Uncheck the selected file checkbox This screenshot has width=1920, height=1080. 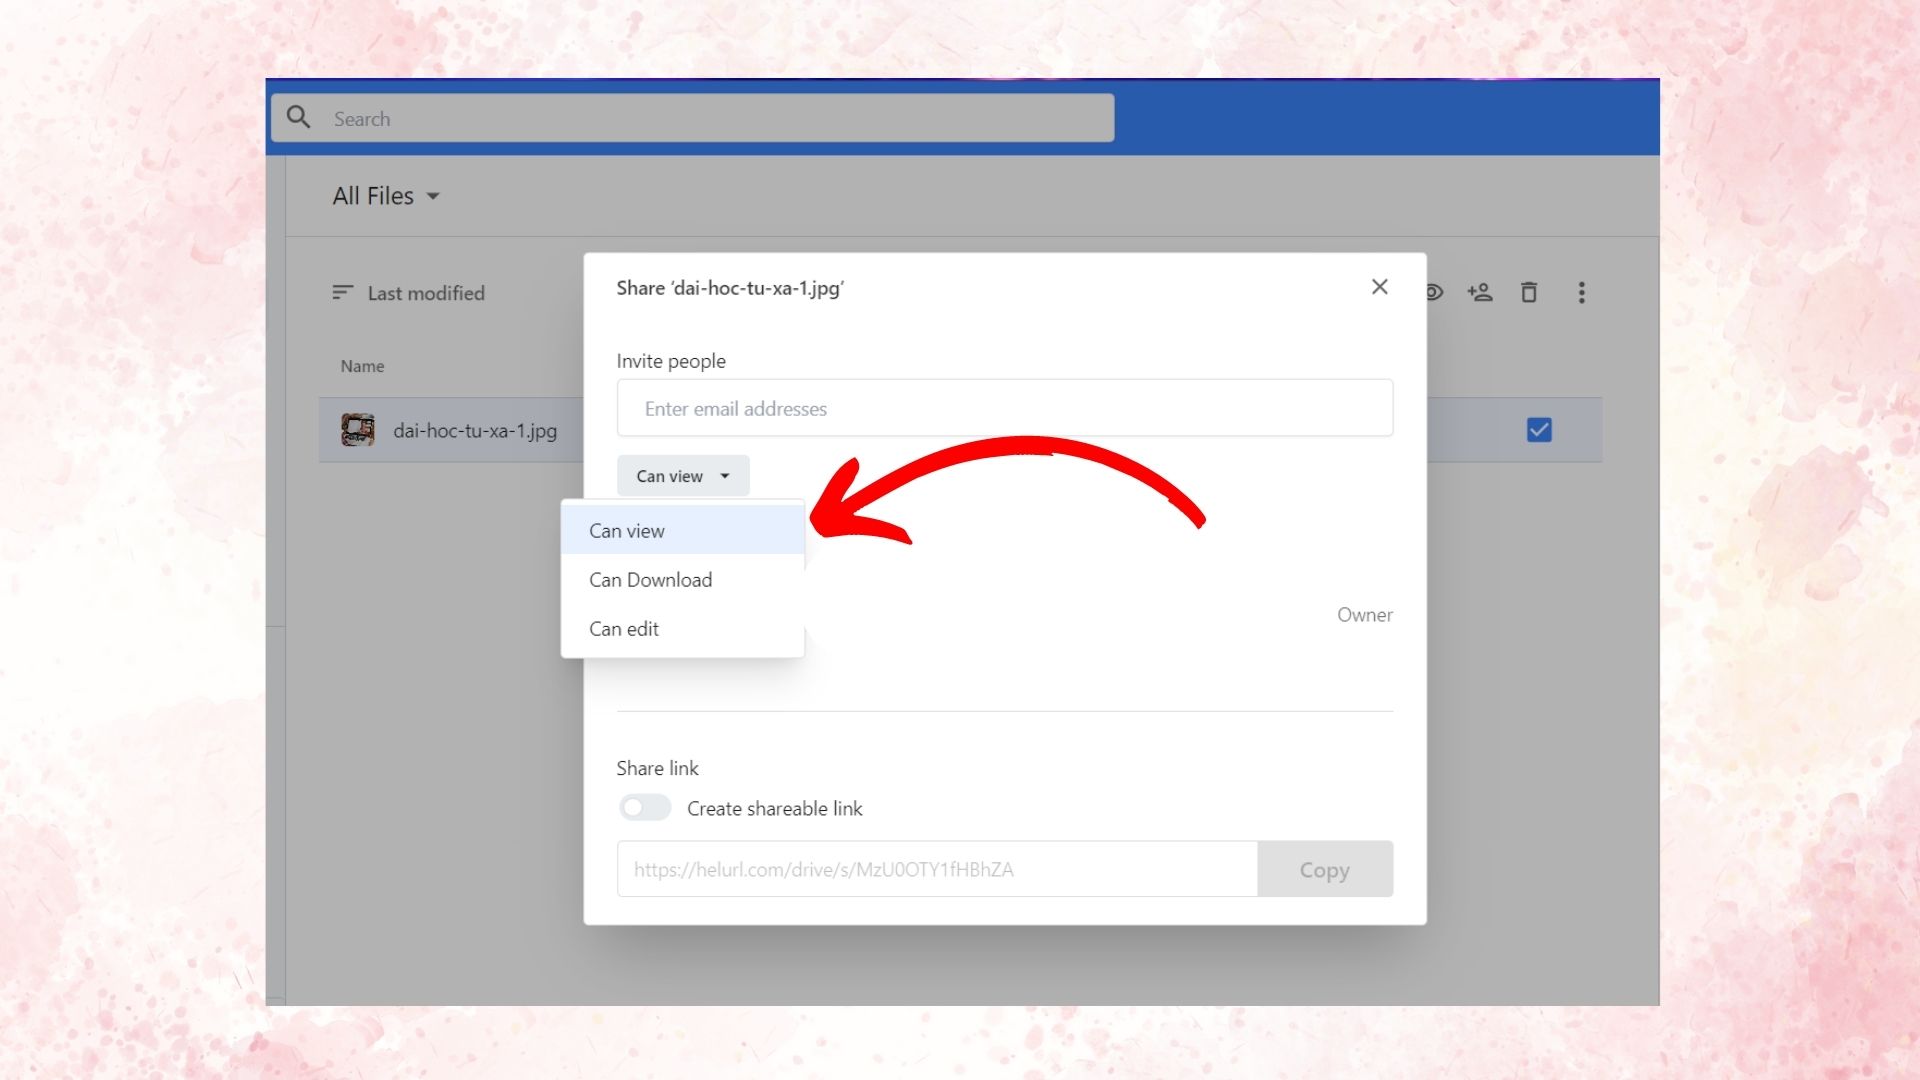pos(1539,430)
